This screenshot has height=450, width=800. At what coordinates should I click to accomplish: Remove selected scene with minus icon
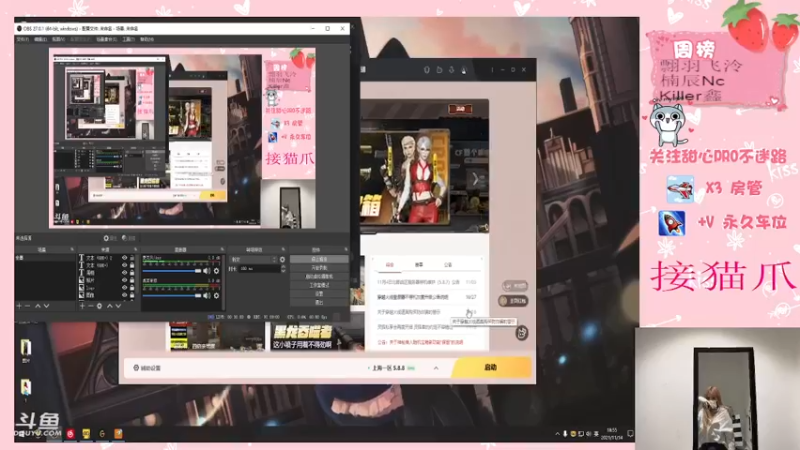[28, 306]
